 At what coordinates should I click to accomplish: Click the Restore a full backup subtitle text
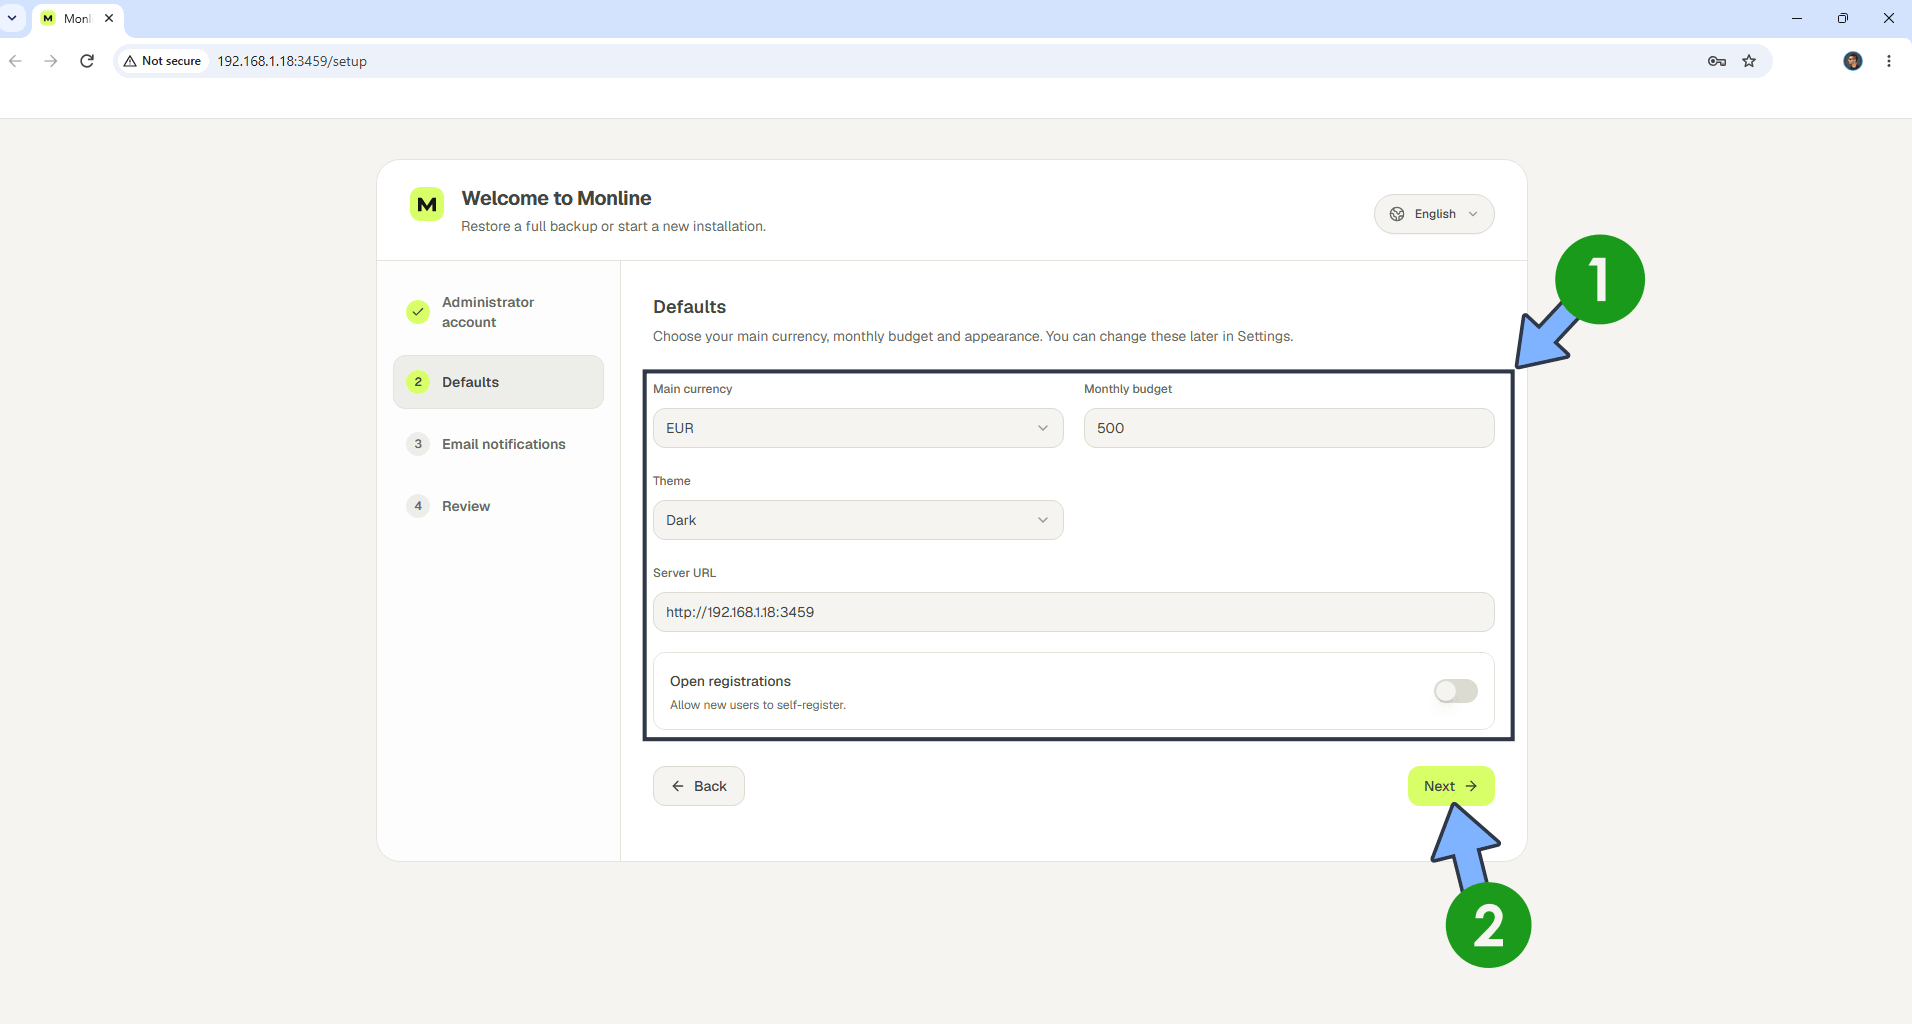(613, 226)
